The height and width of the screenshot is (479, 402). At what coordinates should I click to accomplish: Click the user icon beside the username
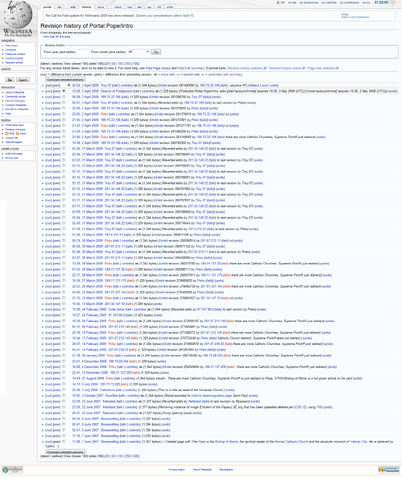[278, 2]
